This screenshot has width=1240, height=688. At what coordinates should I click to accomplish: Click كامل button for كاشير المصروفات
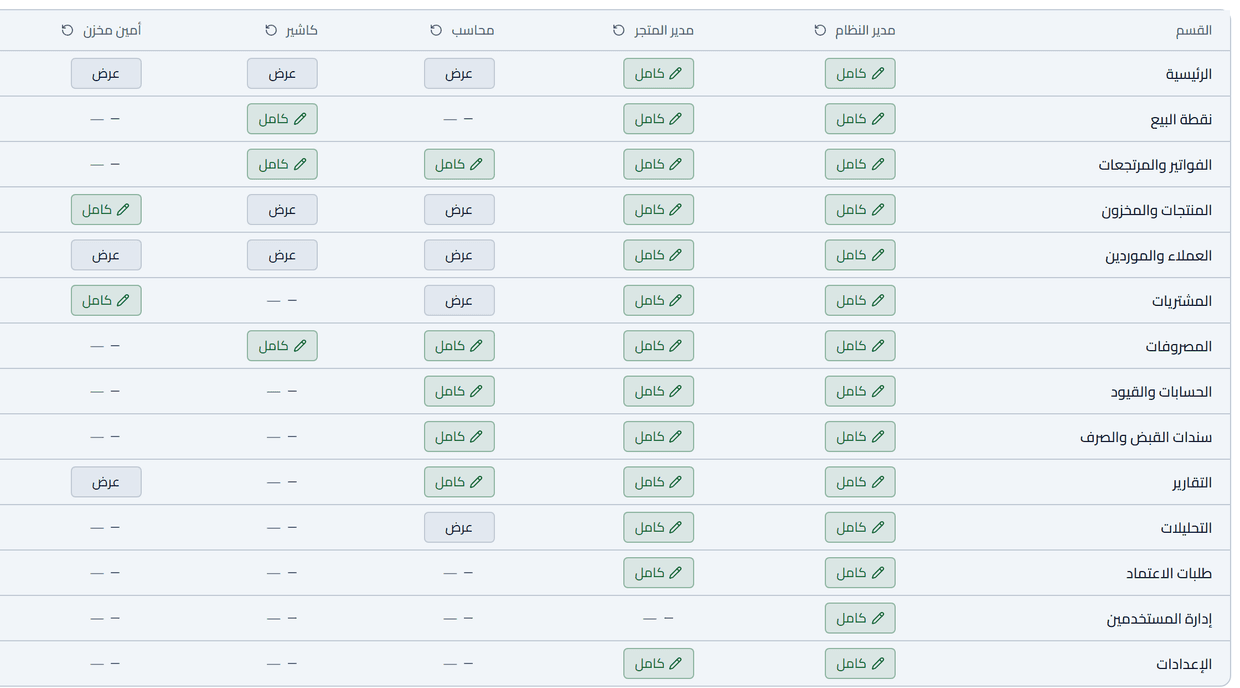(282, 346)
